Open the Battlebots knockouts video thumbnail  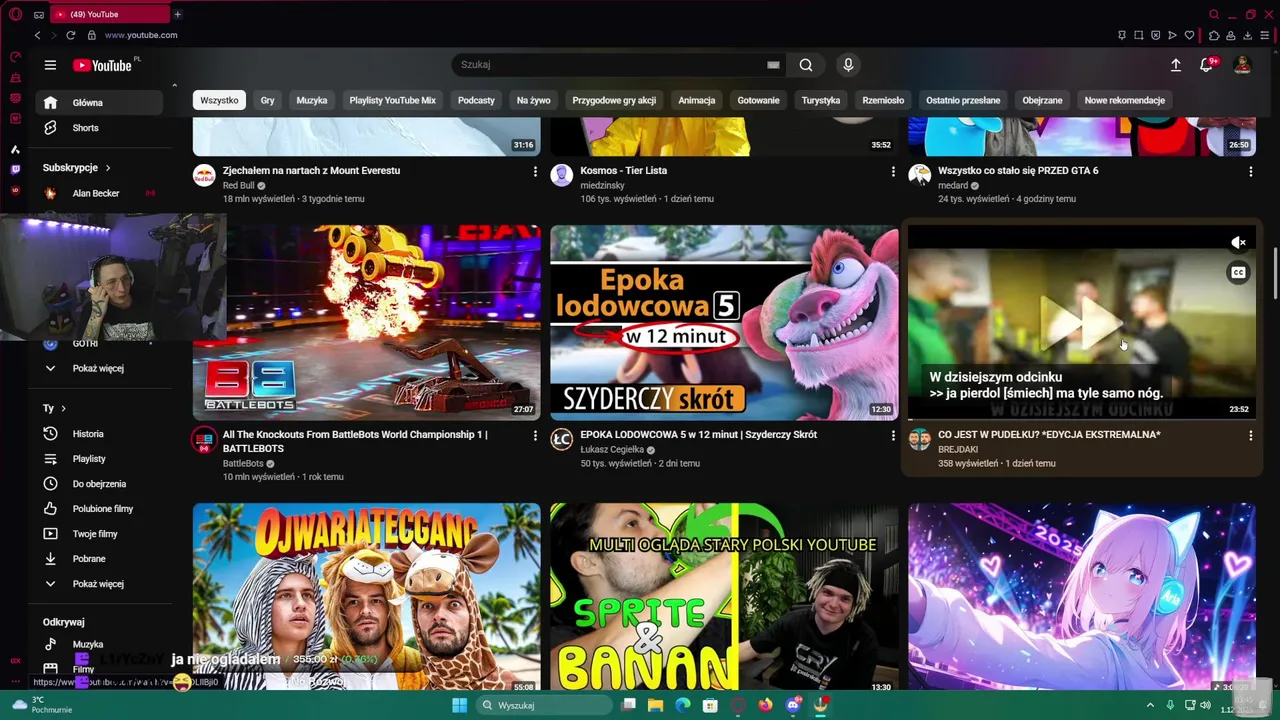click(367, 322)
